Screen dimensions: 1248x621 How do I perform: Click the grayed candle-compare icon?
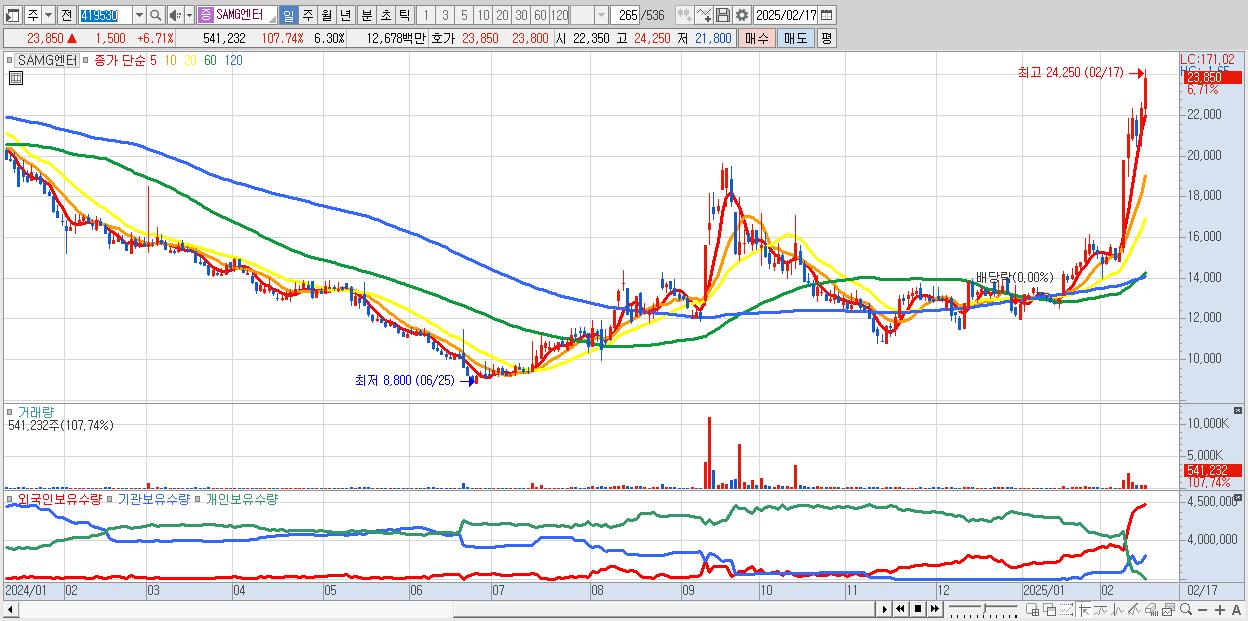(x=685, y=15)
